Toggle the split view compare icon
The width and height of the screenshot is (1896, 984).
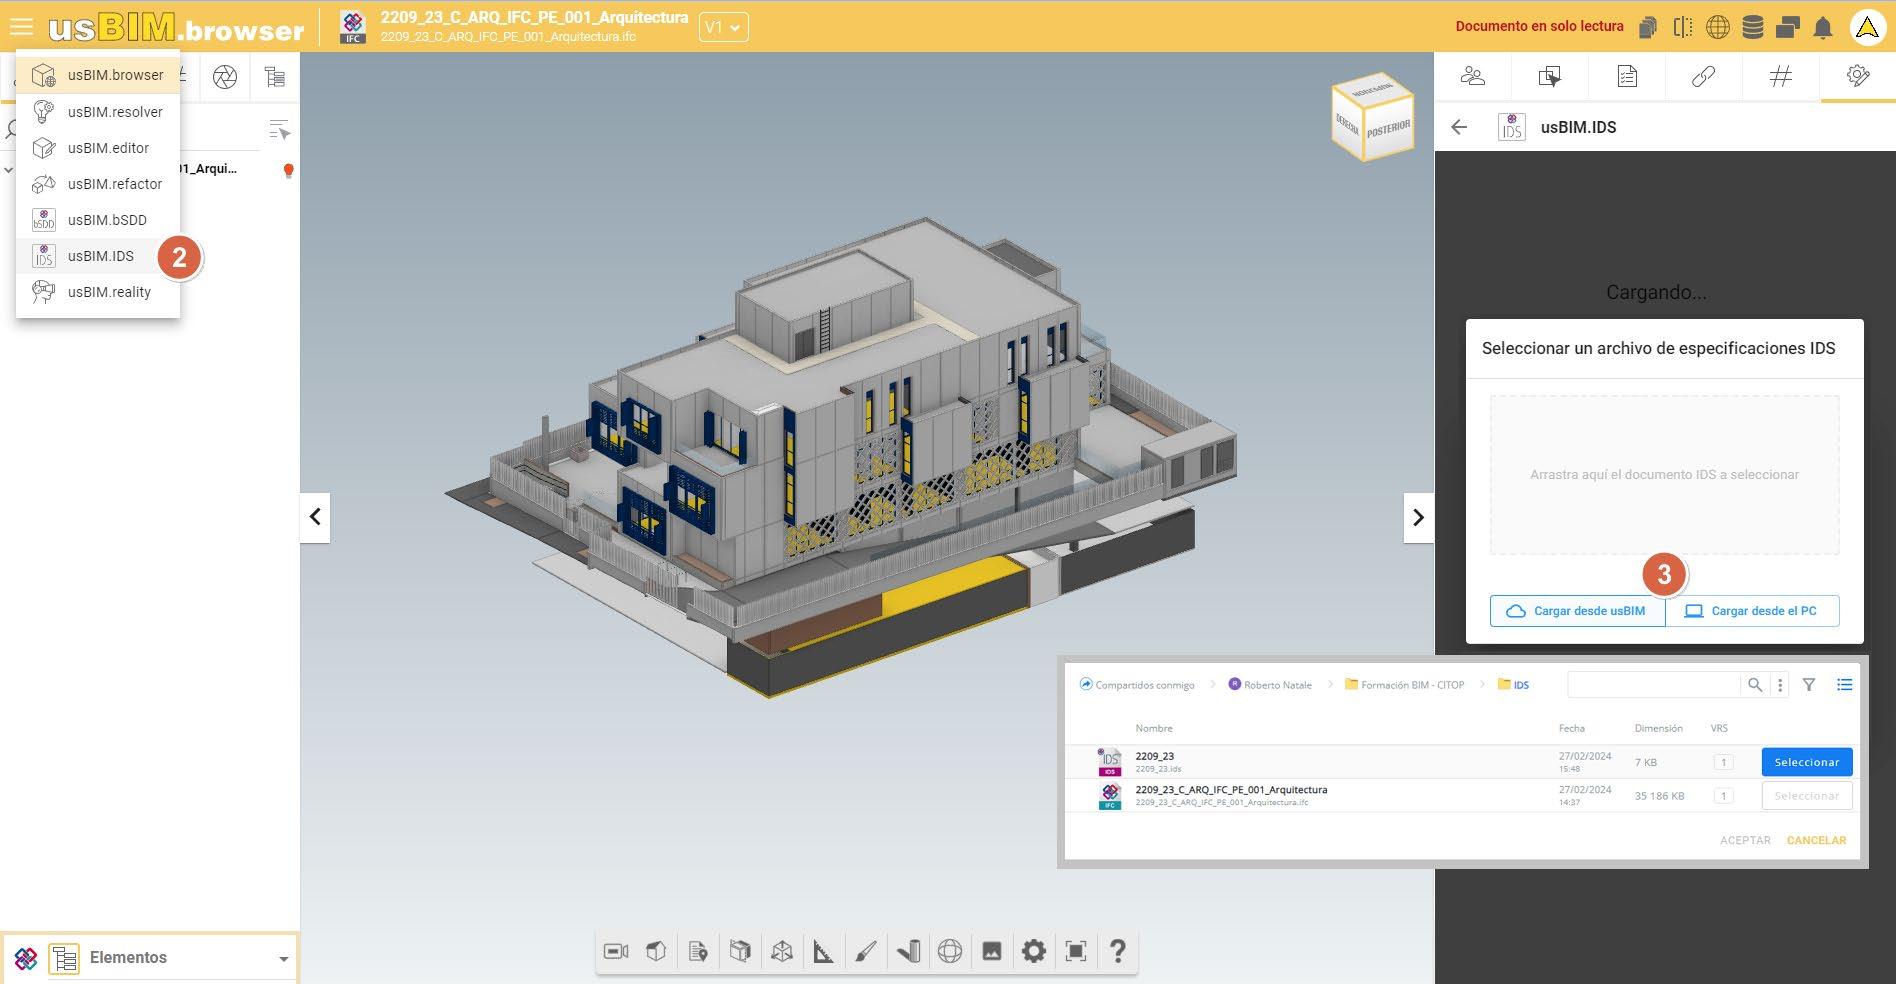1683,28
